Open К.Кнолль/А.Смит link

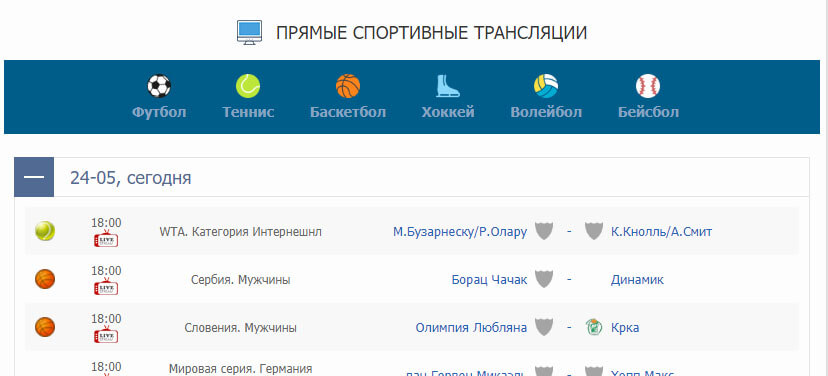662,231
